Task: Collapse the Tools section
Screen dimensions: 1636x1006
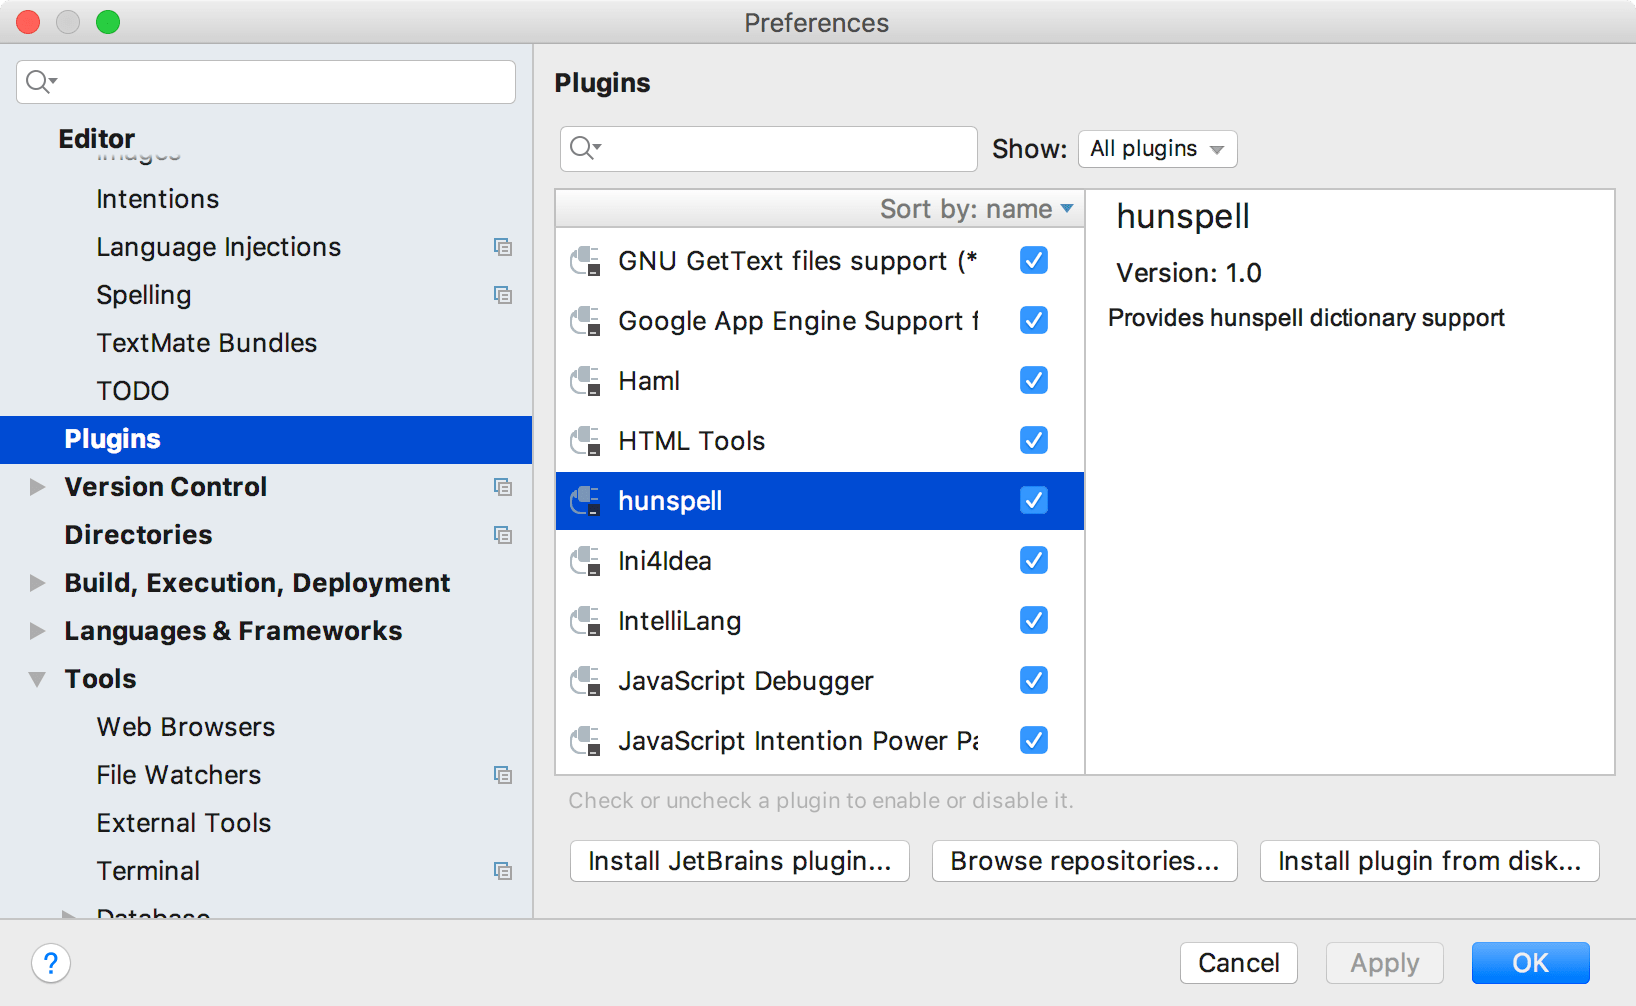Action: [x=37, y=679]
